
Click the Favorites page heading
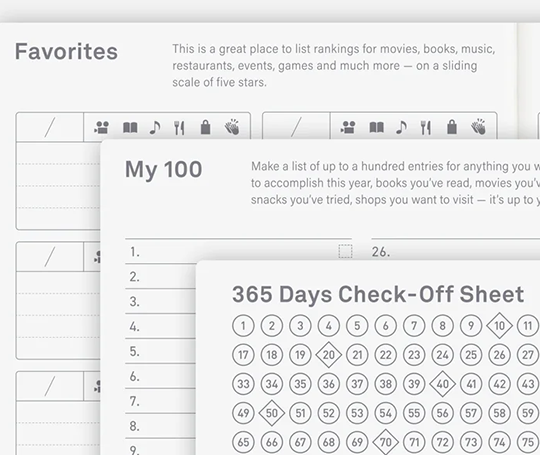66,51
